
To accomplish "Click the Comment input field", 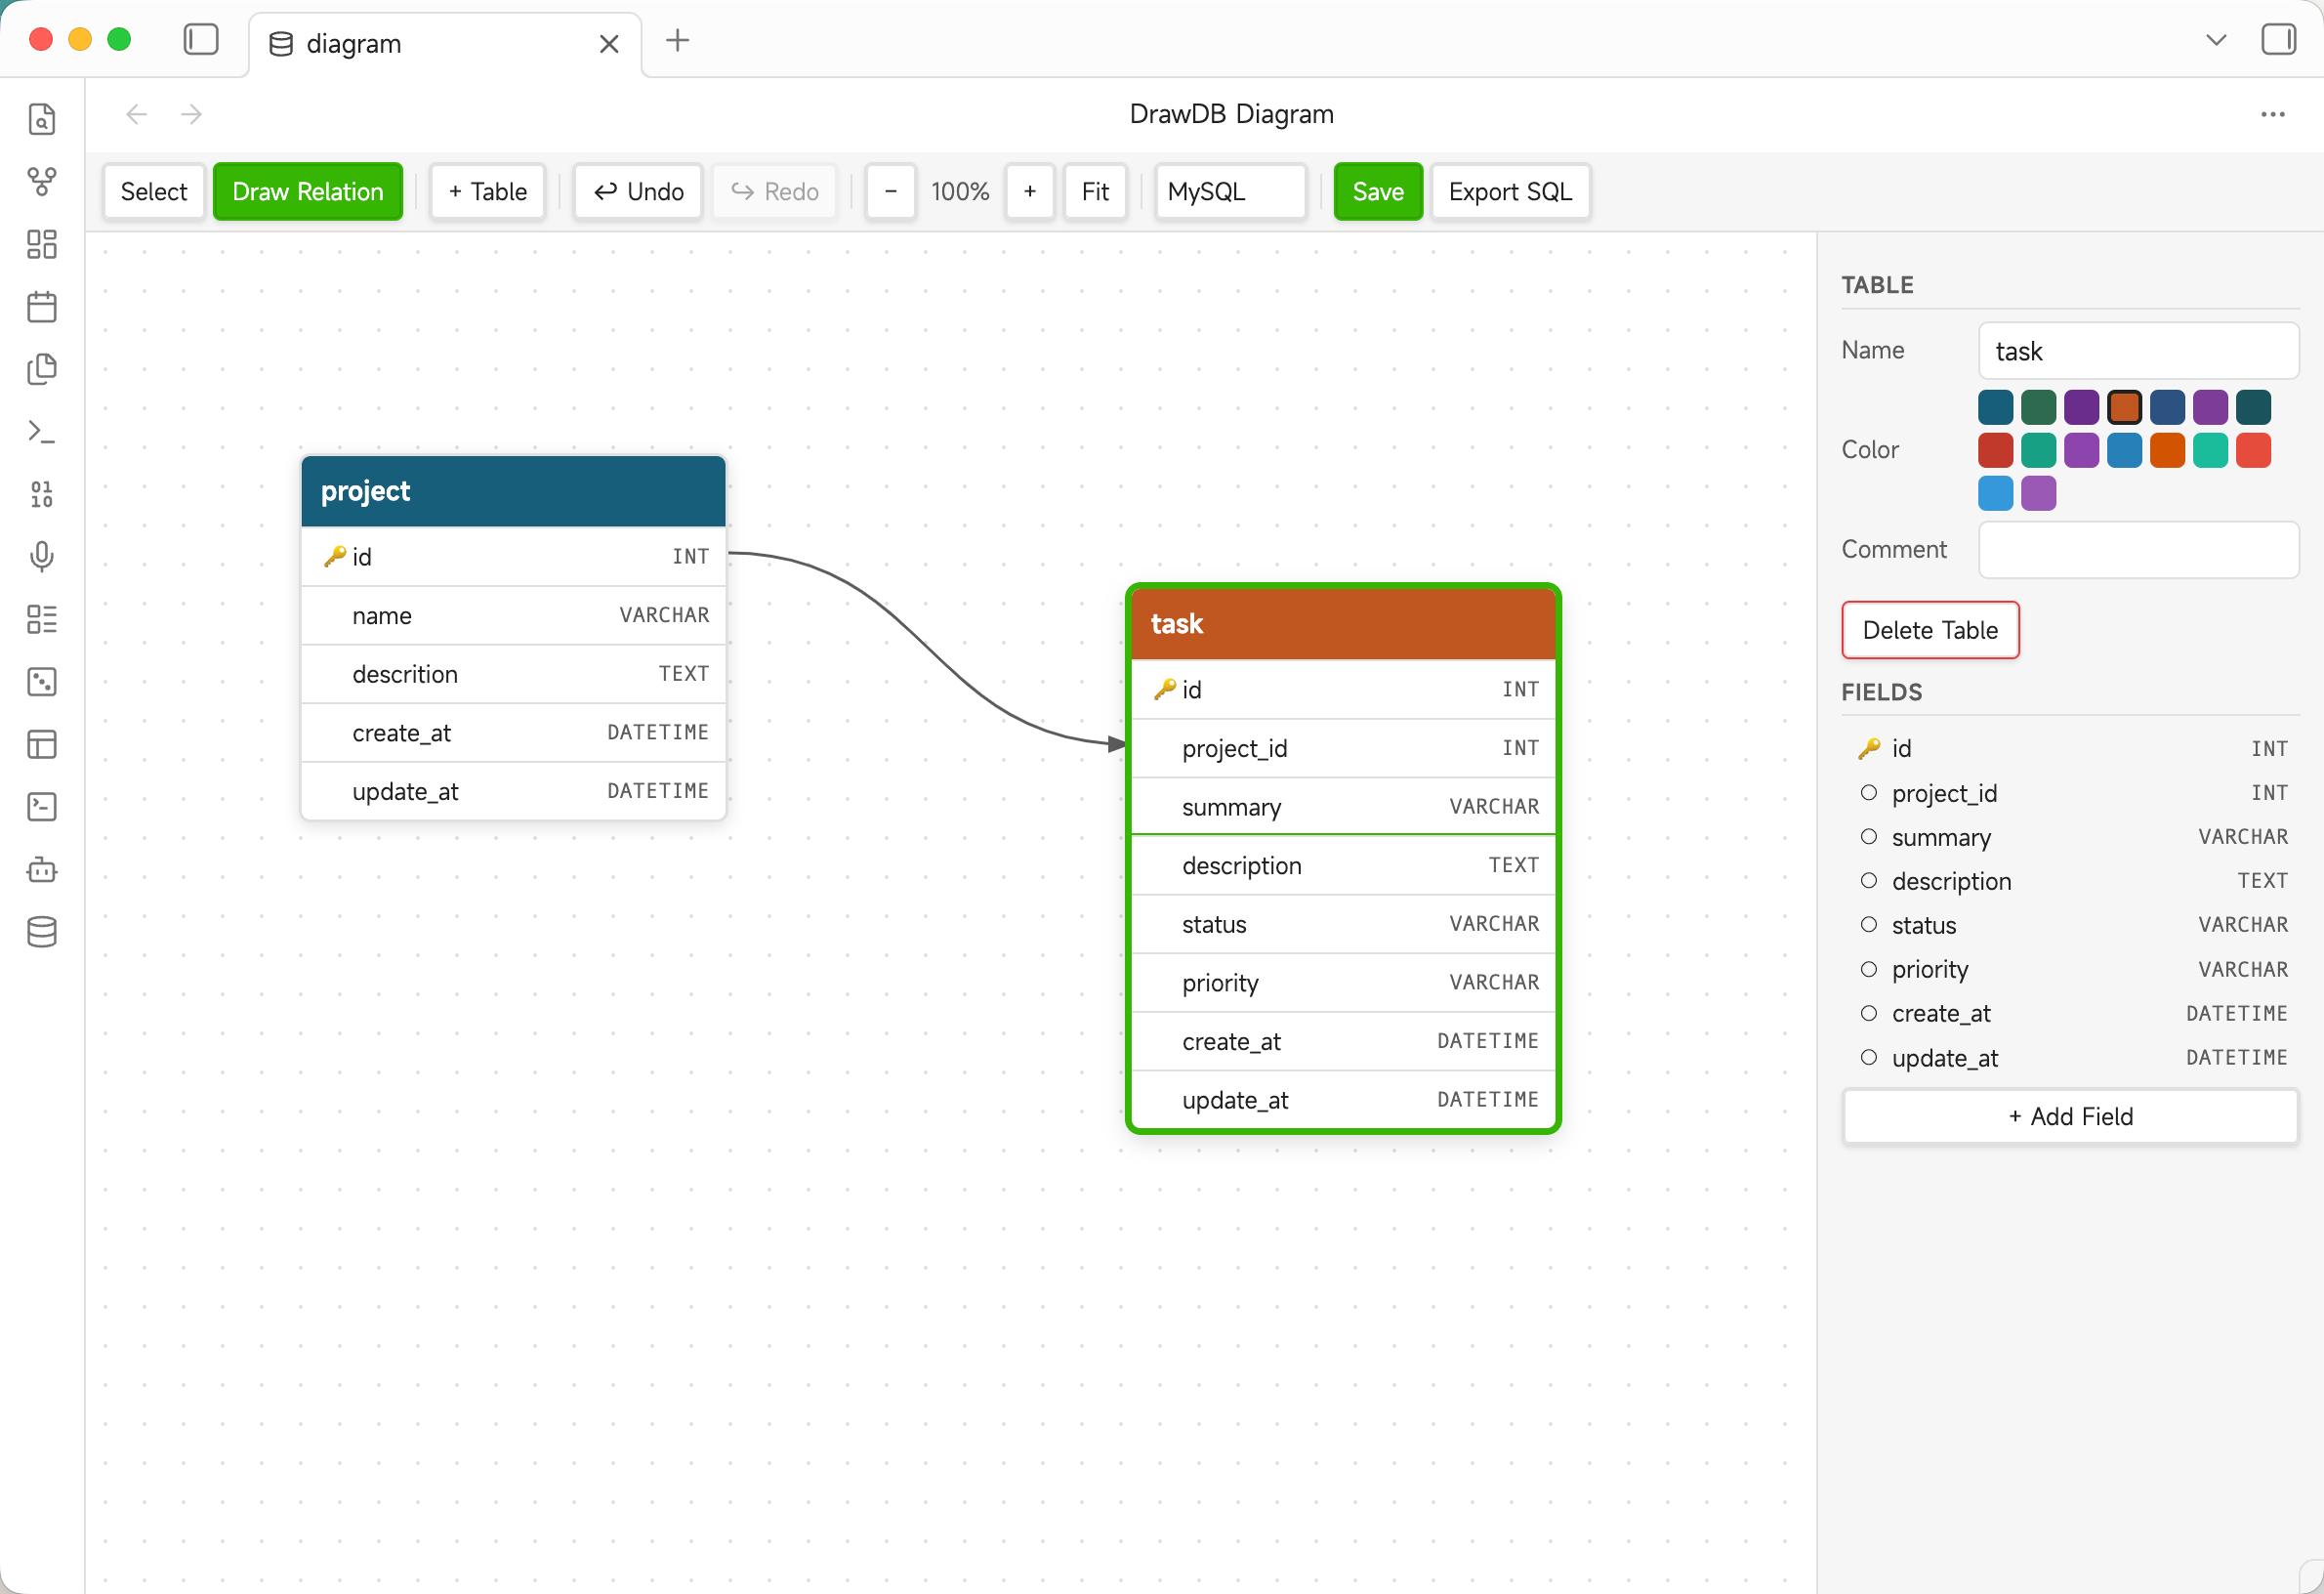I will [2138, 549].
